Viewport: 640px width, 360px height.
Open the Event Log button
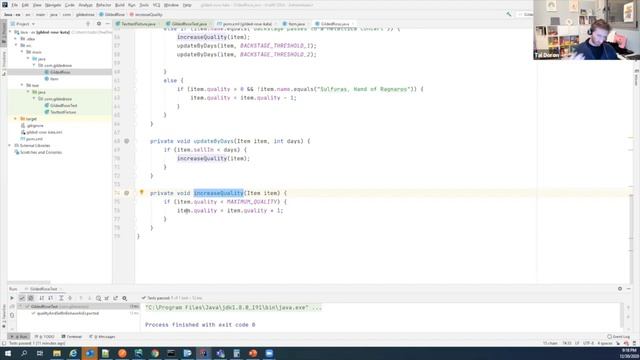618,337
